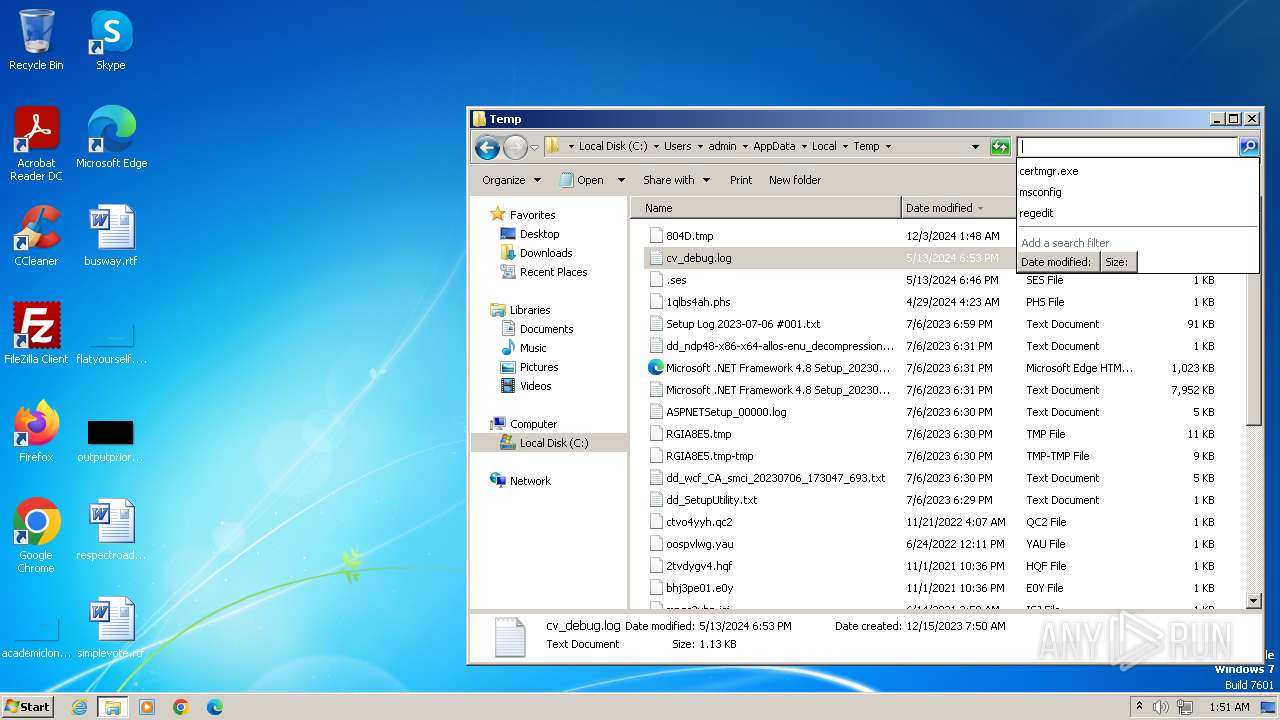Open busway.rtf document on desktop
This screenshot has height=720, width=1280.
point(111,236)
